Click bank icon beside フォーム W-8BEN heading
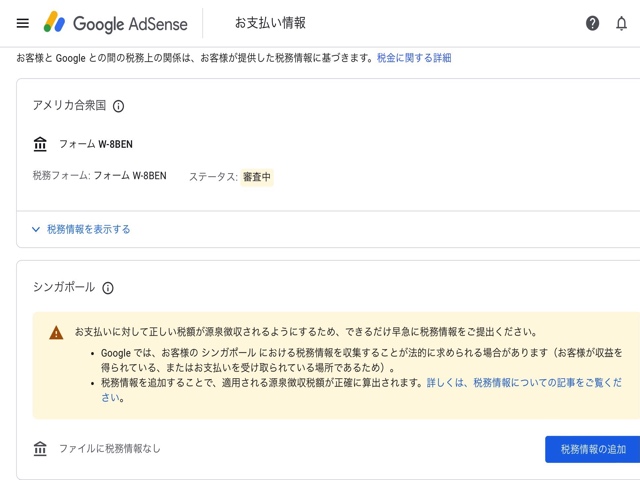Viewport: 640px width, 480px height. point(40,145)
